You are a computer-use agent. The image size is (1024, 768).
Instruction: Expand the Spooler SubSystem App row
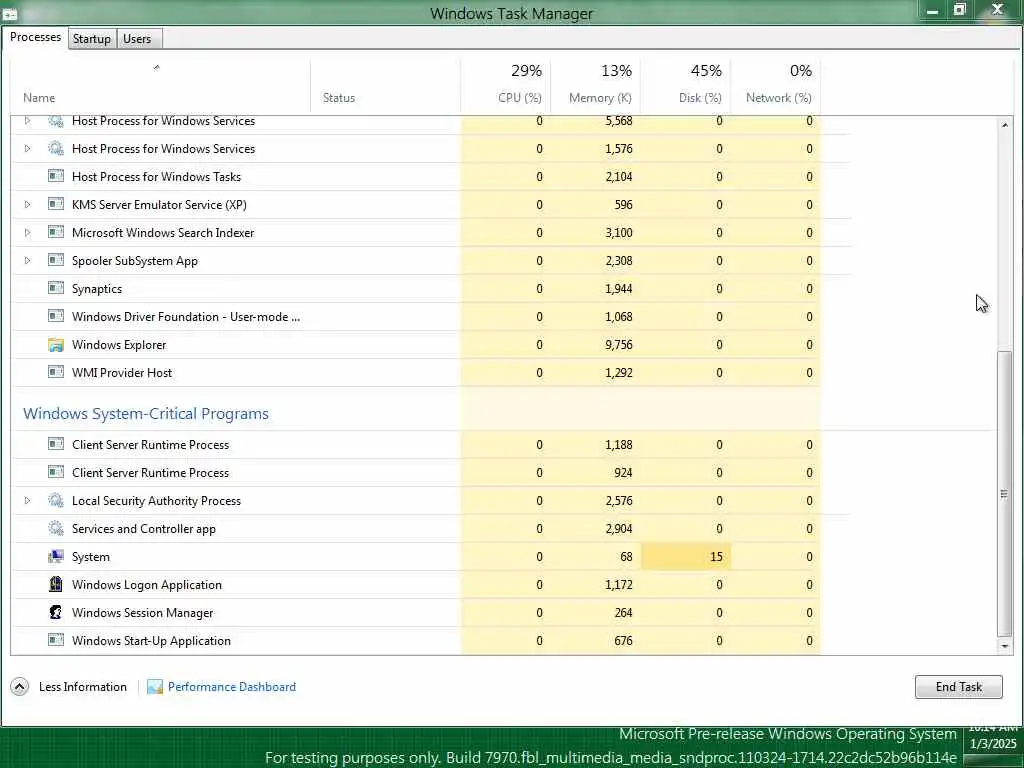point(27,261)
